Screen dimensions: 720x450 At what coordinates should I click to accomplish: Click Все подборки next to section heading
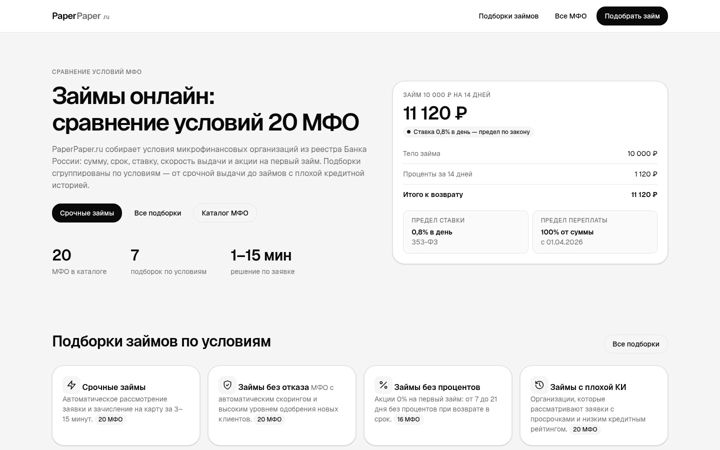point(636,344)
